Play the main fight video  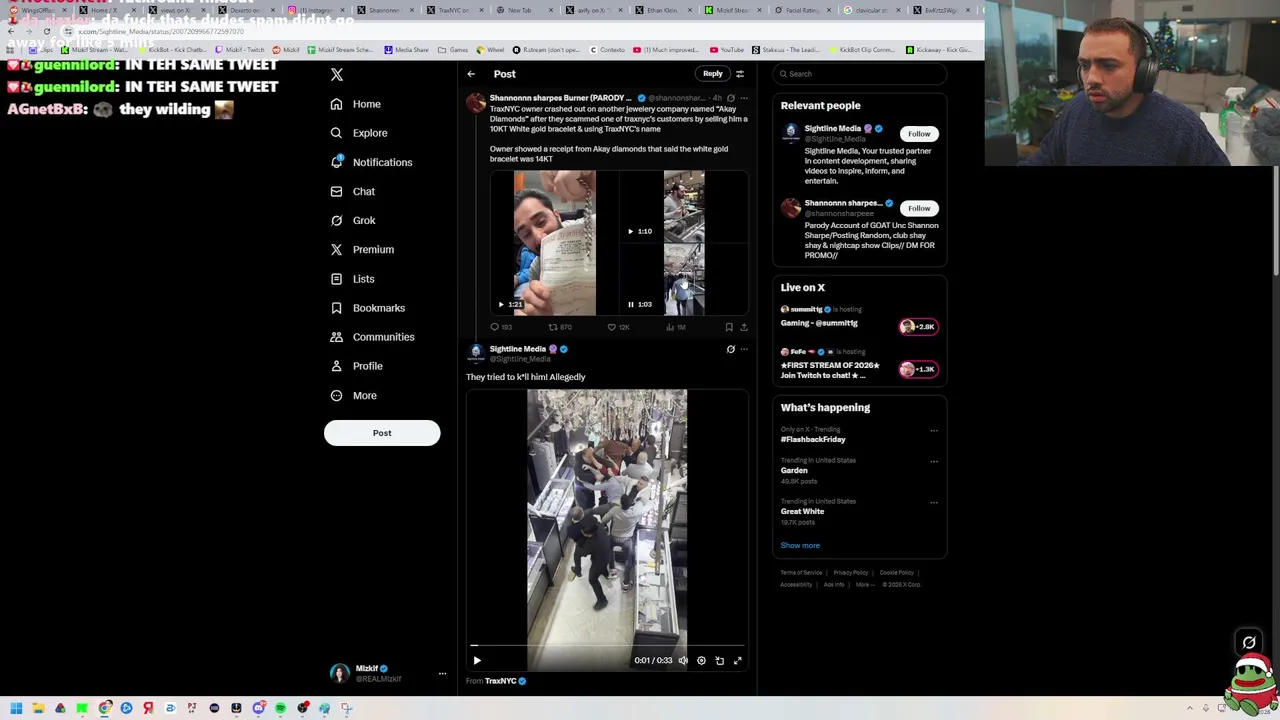(x=477, y=660)
